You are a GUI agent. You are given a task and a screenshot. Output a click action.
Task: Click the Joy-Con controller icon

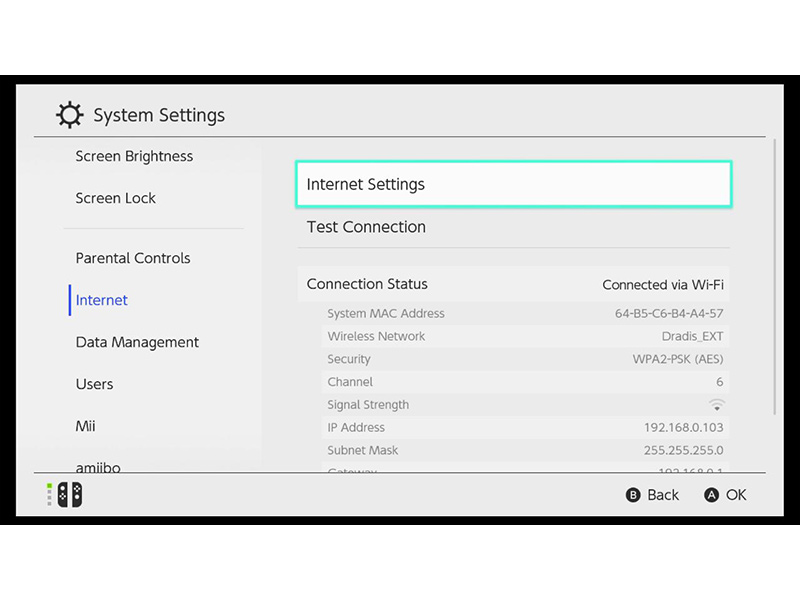click(70, 495)
